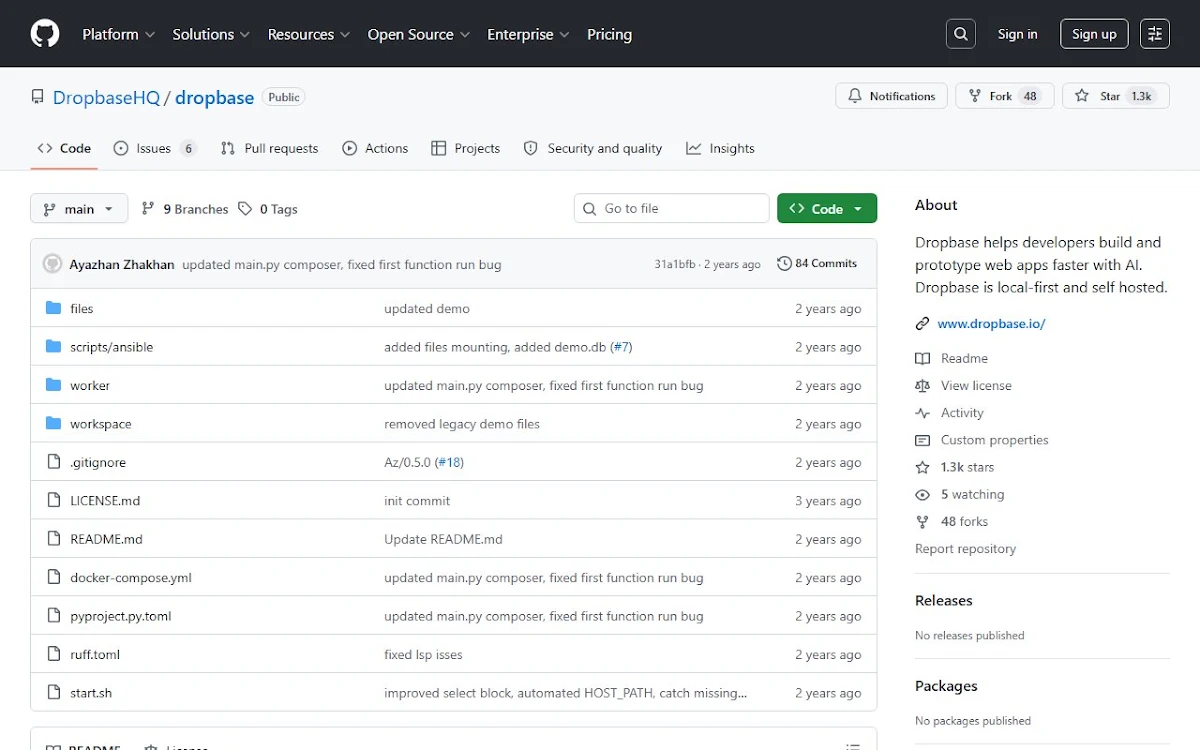Click the workspace folder icon

click(x=54, y=424)
